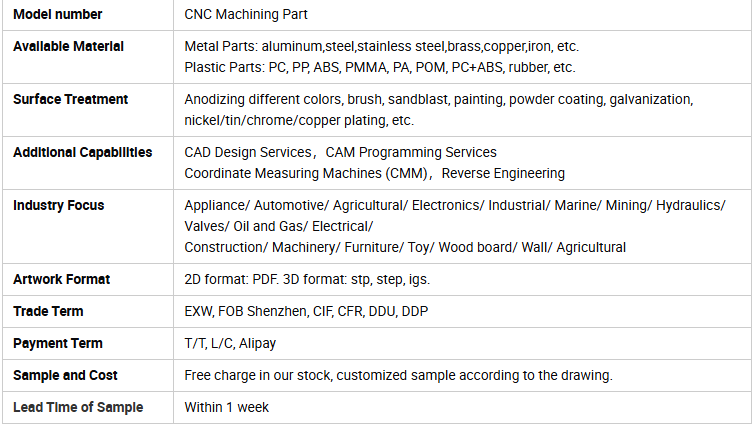Click the Plastic Parts materials line

379,67
